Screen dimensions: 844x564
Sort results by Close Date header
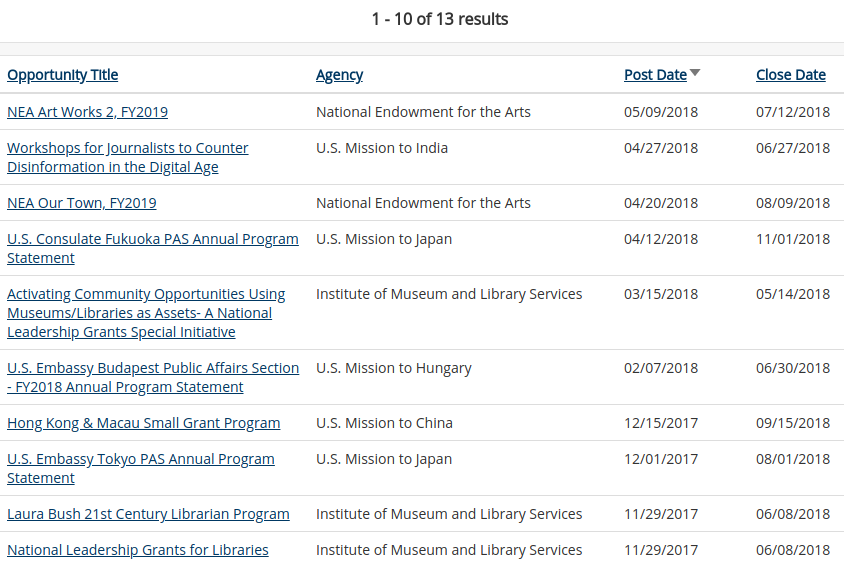[791, 75]
